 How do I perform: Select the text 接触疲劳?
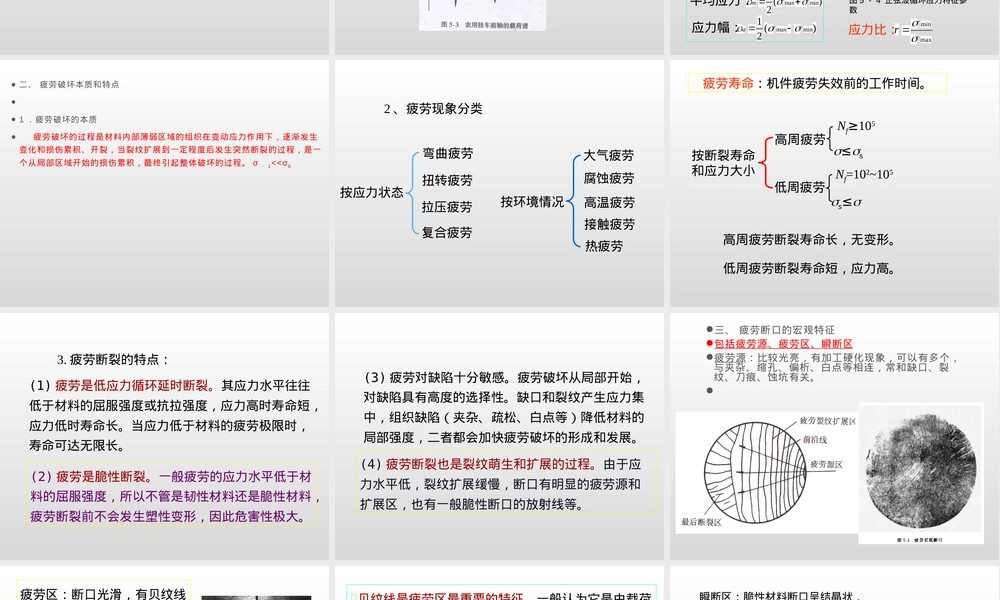tap(609, 224)
